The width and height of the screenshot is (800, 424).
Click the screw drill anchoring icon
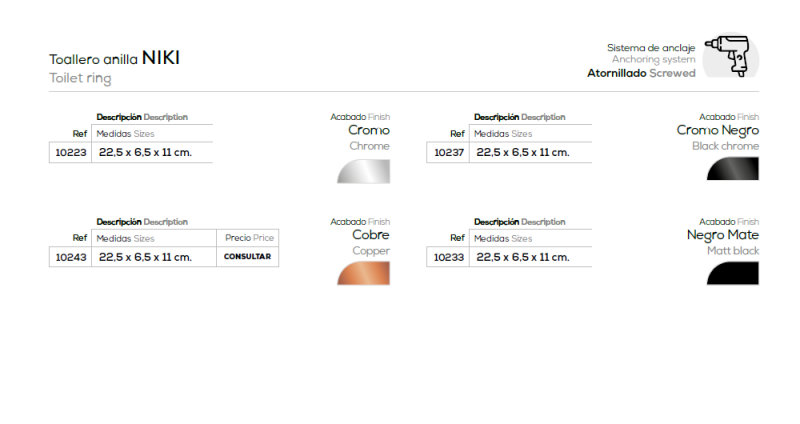730,55
